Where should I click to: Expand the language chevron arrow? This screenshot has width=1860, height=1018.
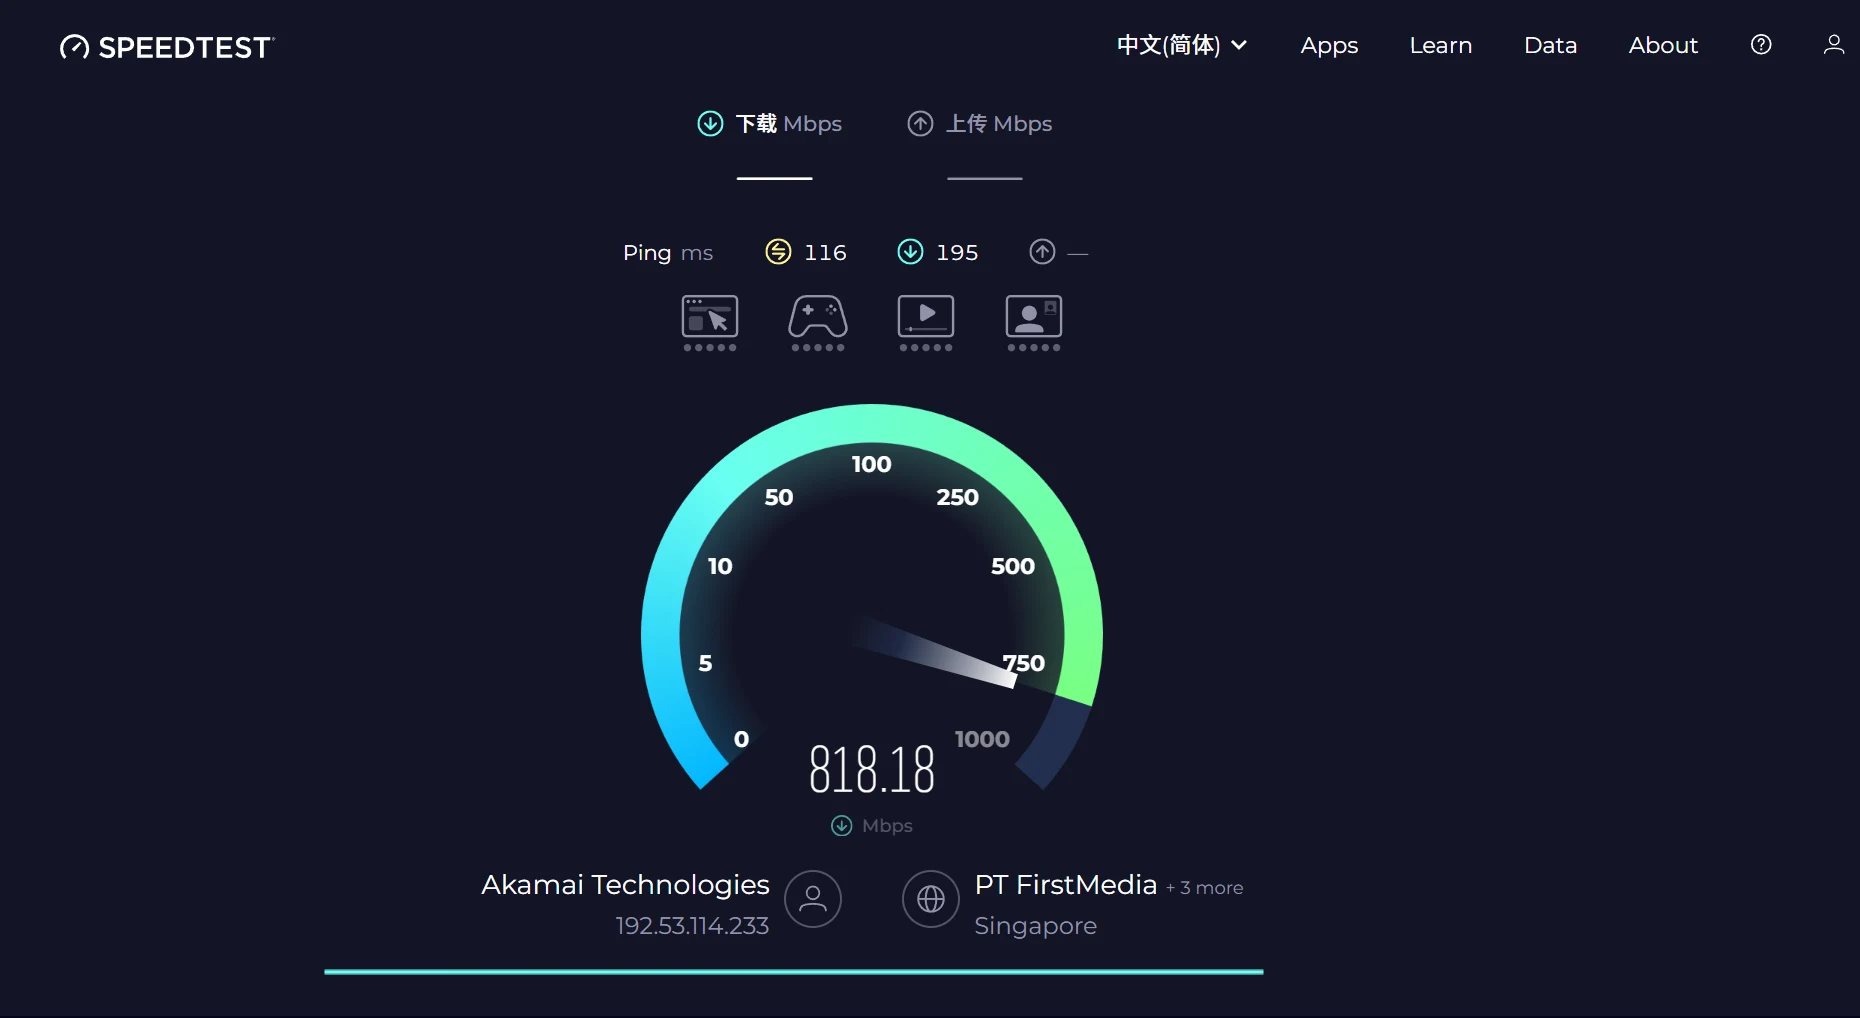(x=1239, y=45)
